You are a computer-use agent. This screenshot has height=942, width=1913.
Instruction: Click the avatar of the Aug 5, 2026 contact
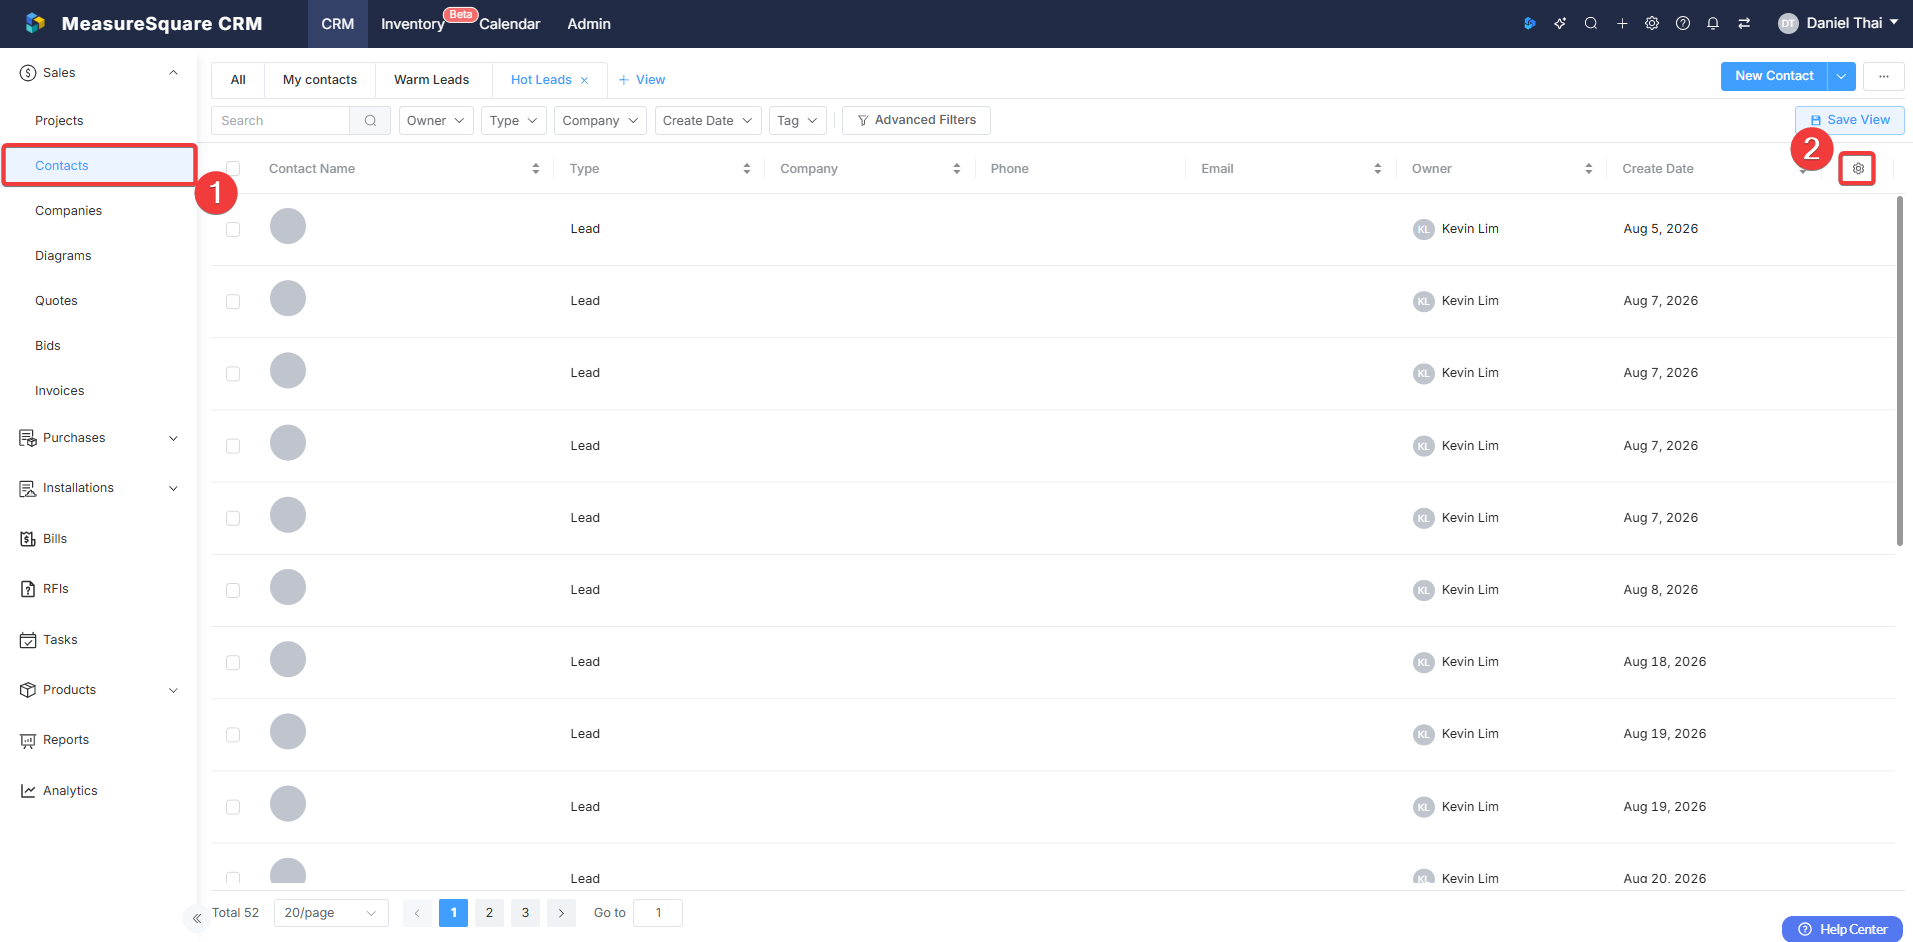[288, 226]
